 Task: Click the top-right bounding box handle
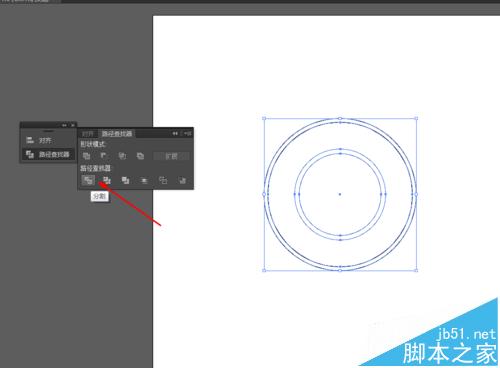pos(416,118)
